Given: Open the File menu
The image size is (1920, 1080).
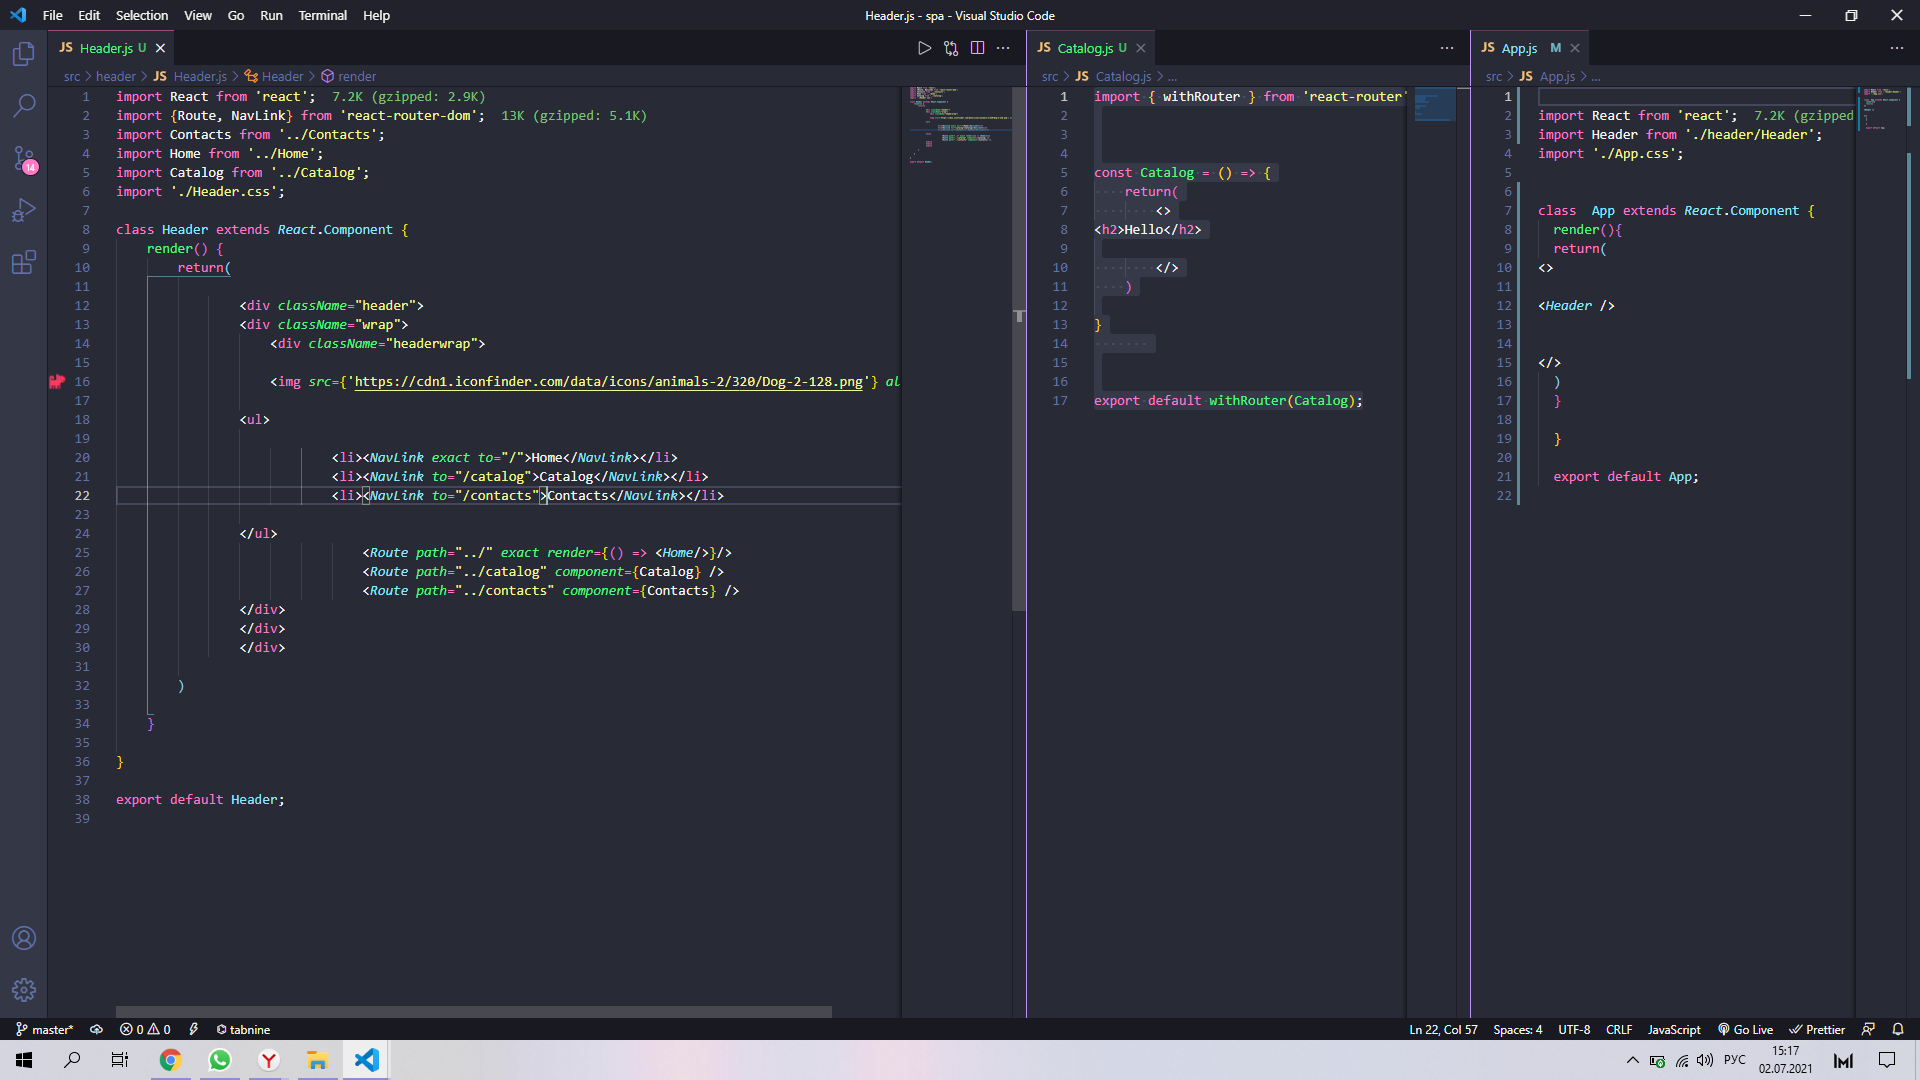Looking at the screenshot, I should pos(53,15).
